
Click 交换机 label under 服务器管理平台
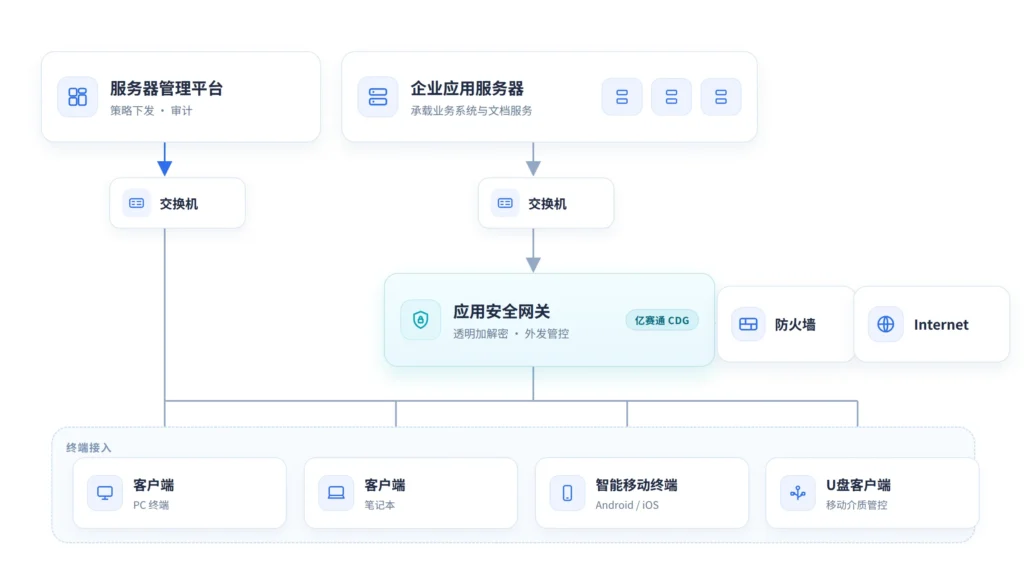[x=179, y=204]
